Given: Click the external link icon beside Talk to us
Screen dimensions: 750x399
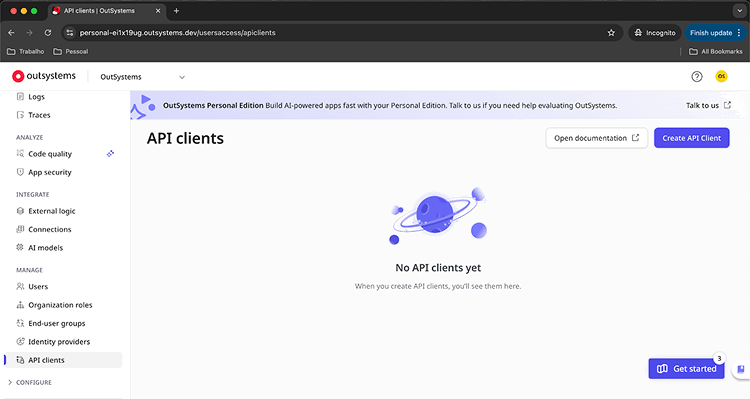Looking at the screenshot, I should (728, 105).
